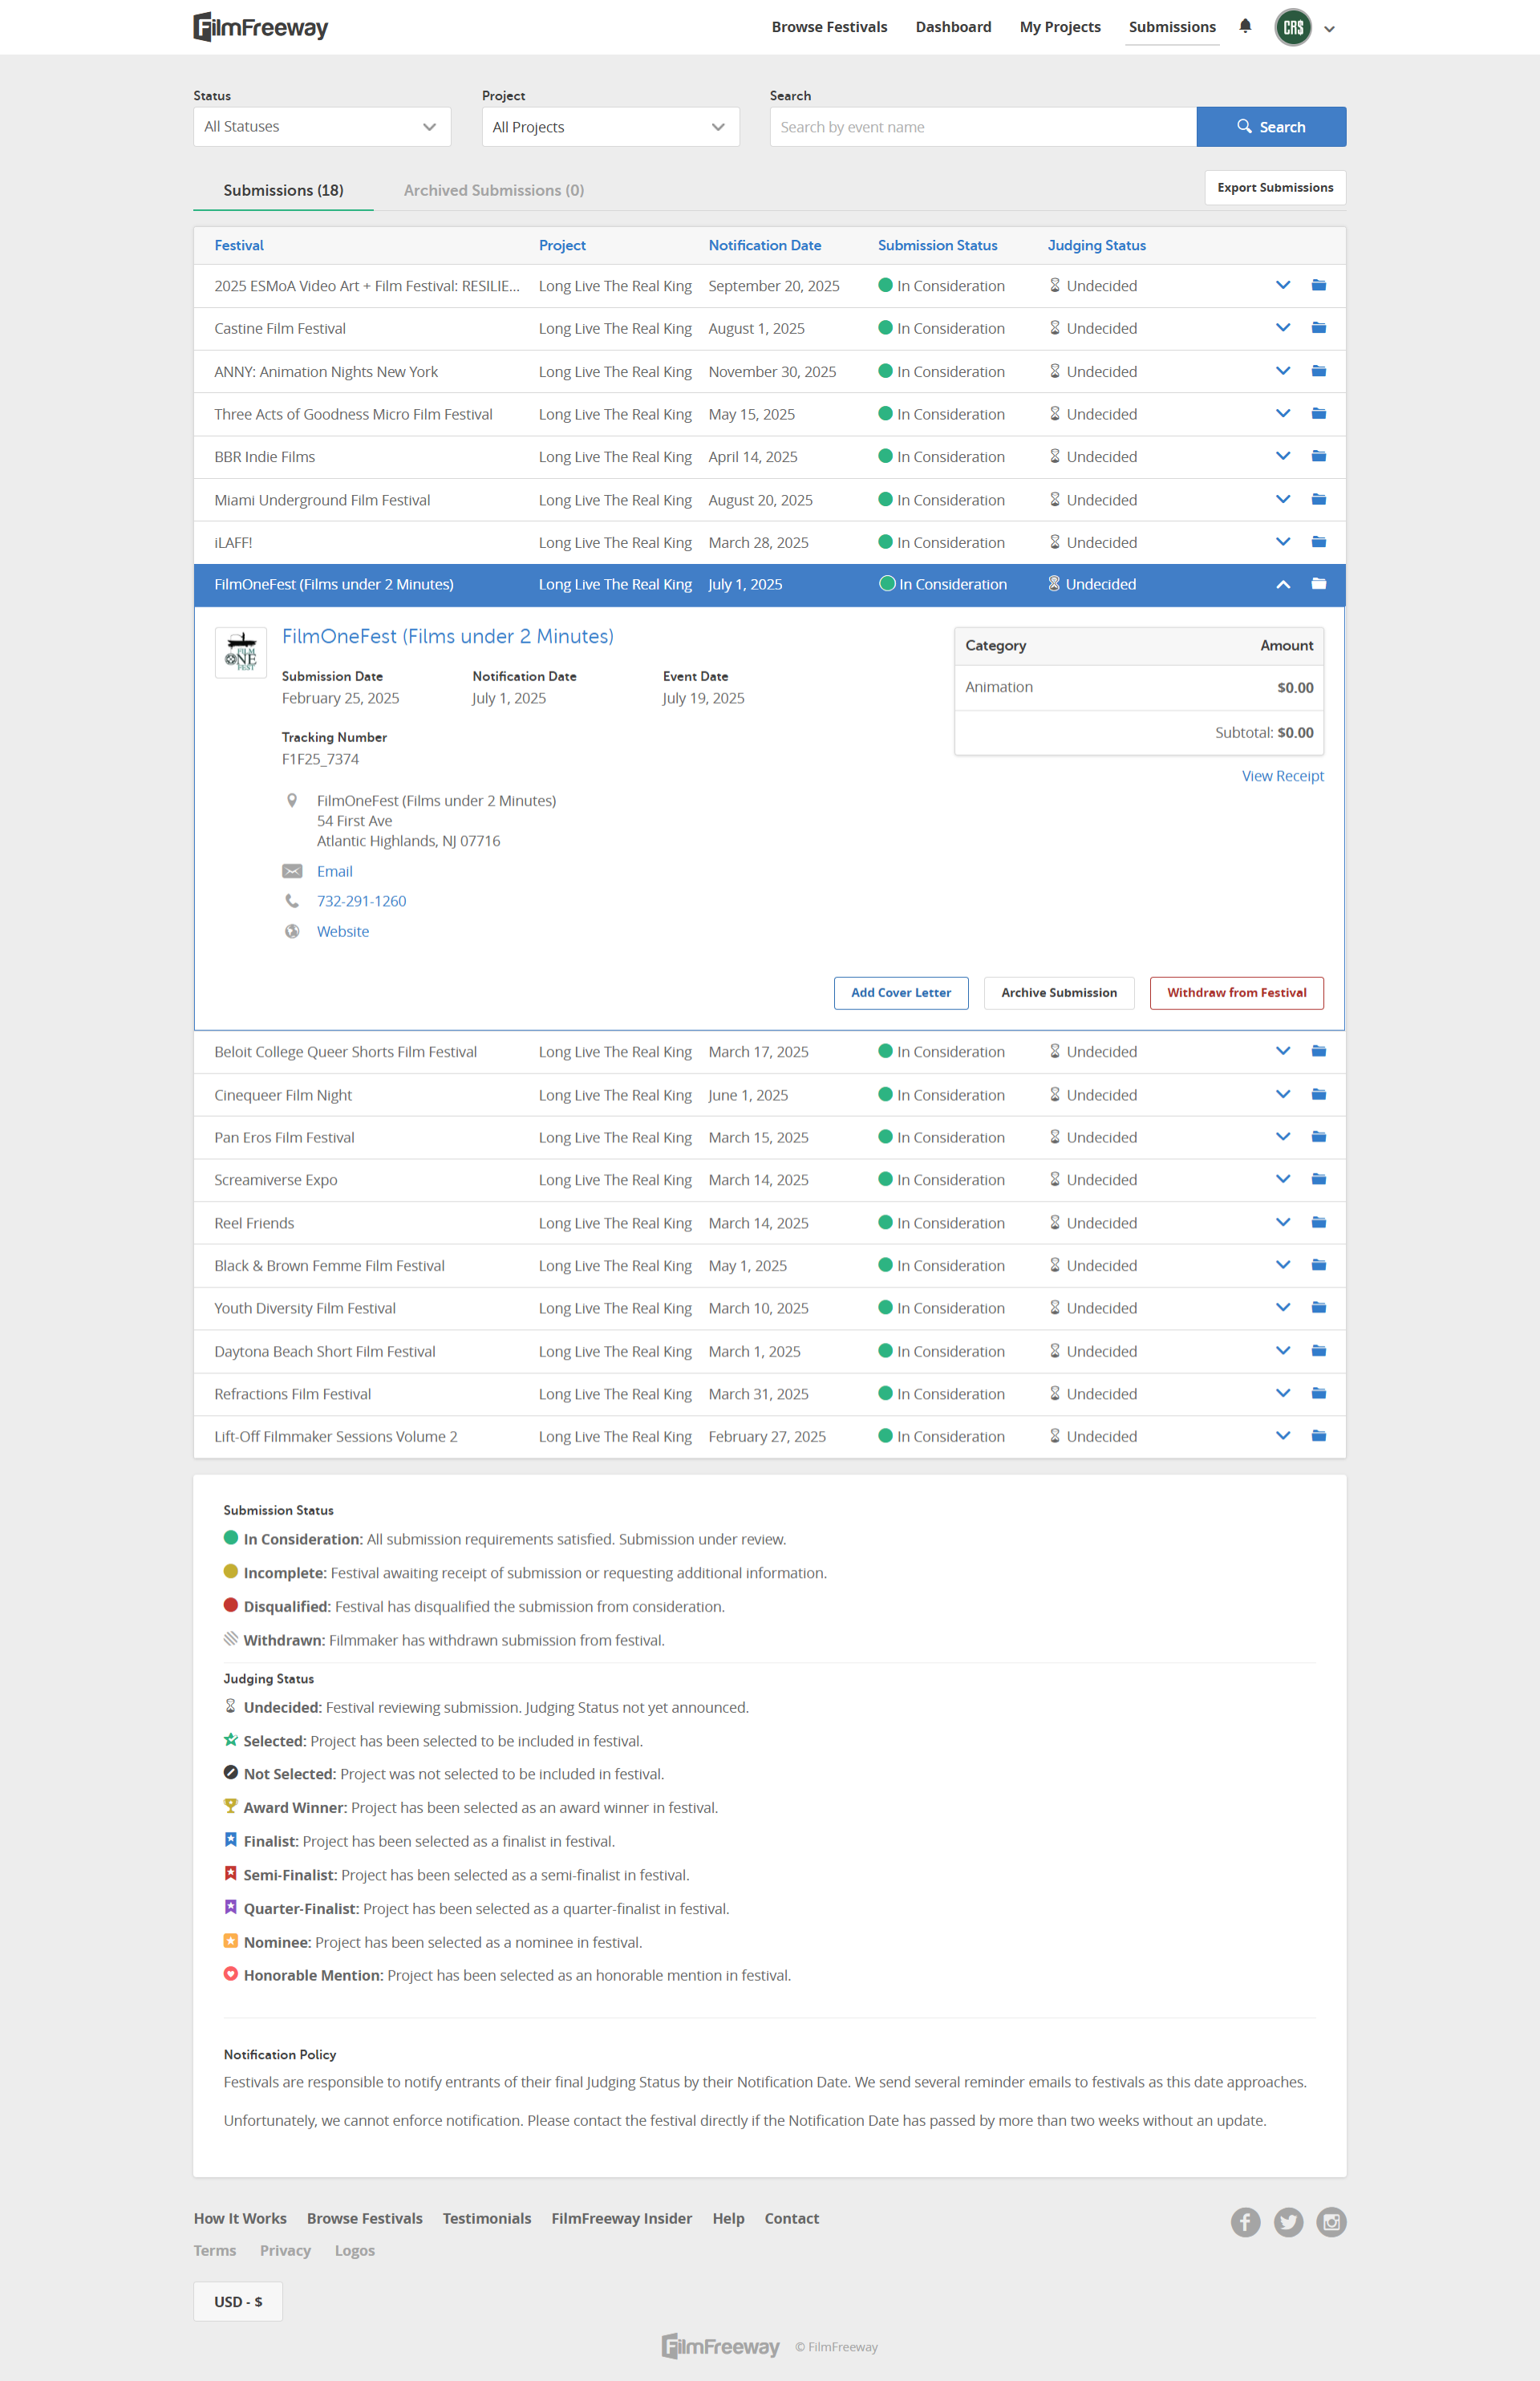The height and width of the screenshot is (2381, 1540).
Task: Open the Twitter footer icon
Action: [1288, 2222]
